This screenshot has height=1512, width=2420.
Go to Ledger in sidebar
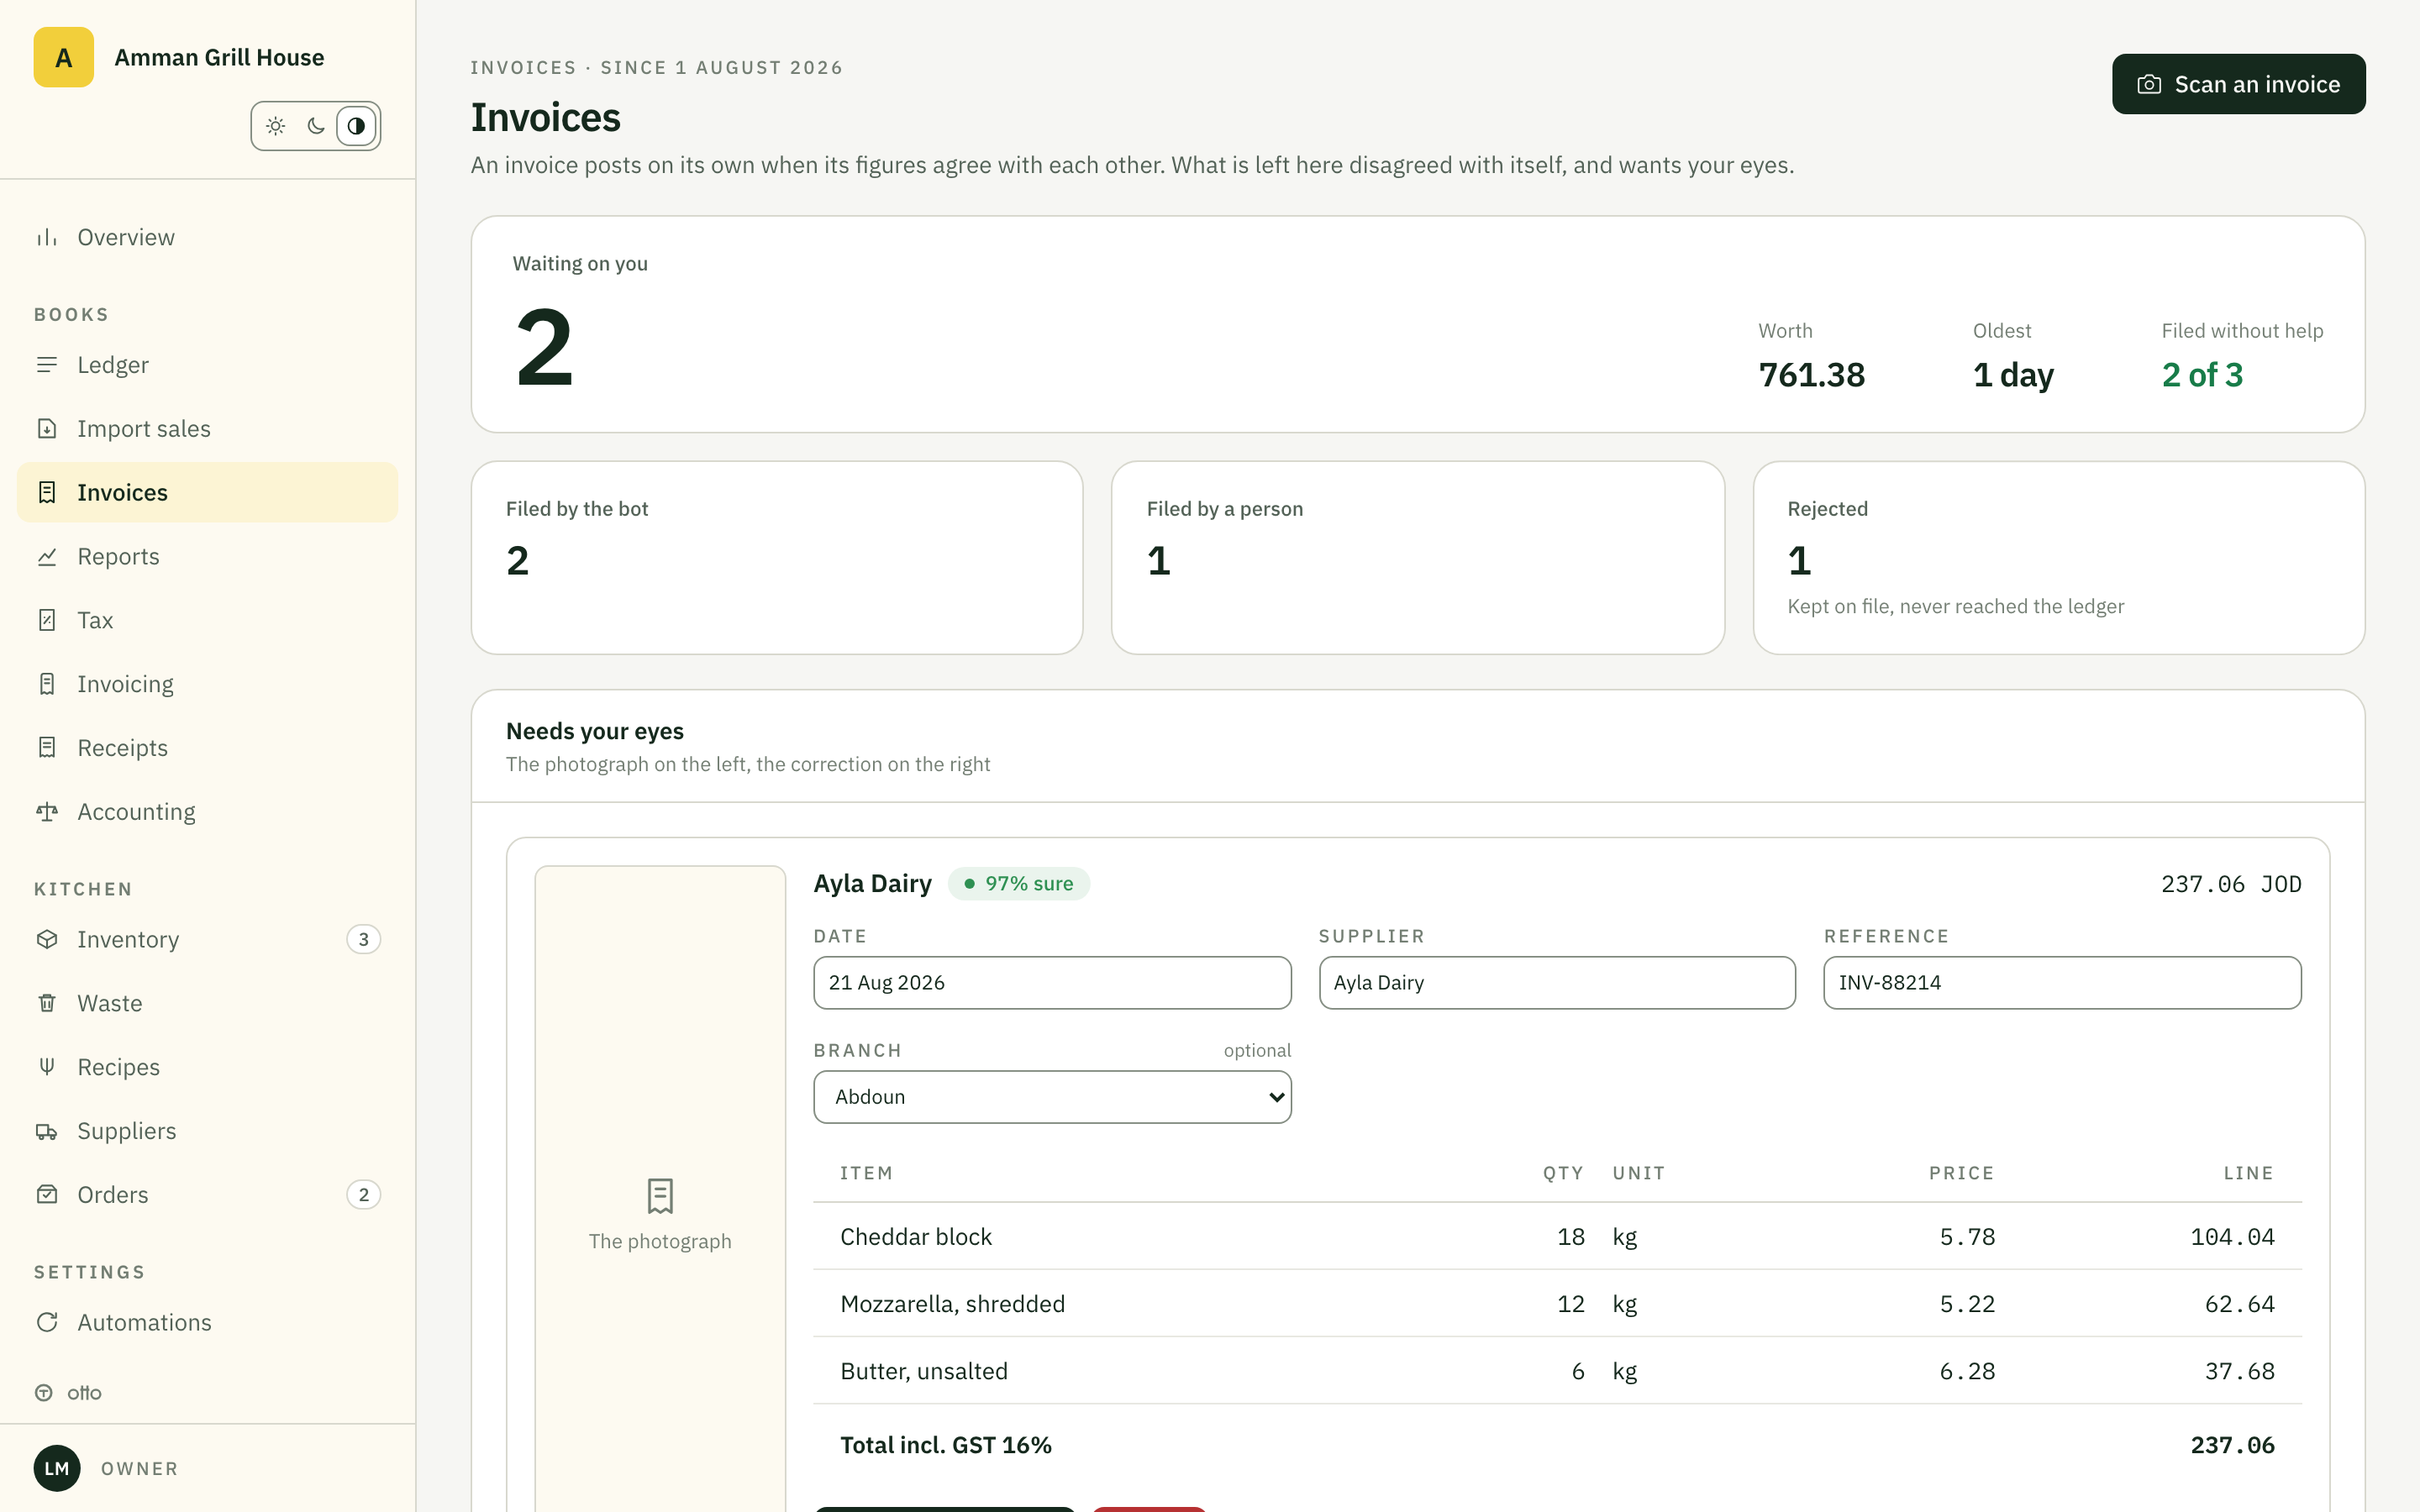208,365
